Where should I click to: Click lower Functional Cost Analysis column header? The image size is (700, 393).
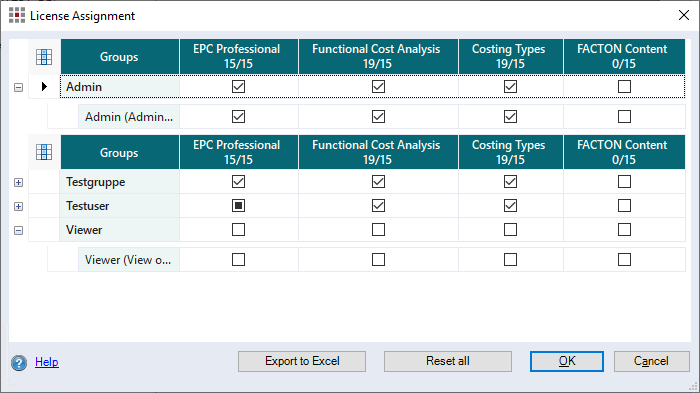[x=378, y=152]
